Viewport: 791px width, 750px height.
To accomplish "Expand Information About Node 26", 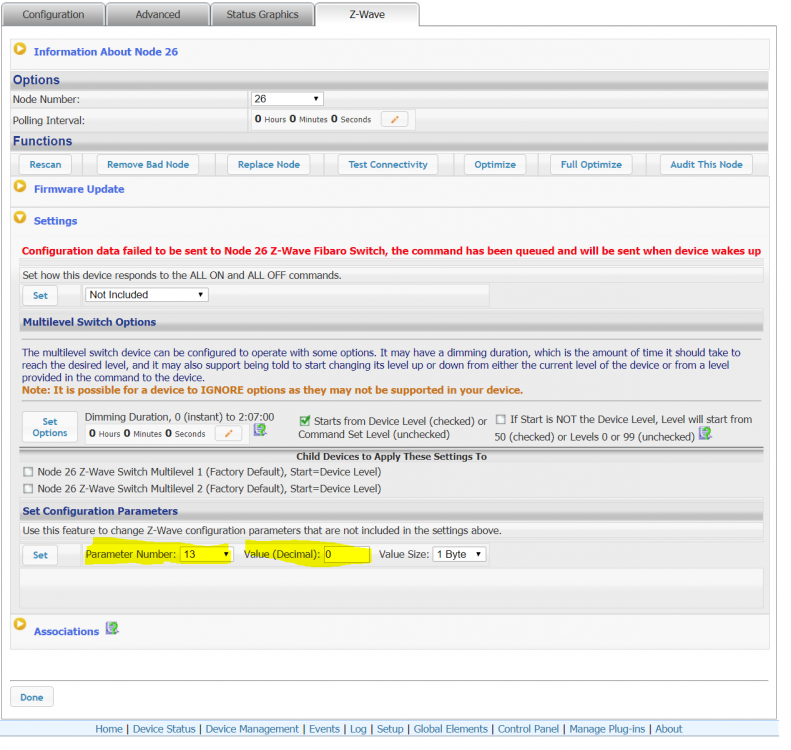I will 20,49.
